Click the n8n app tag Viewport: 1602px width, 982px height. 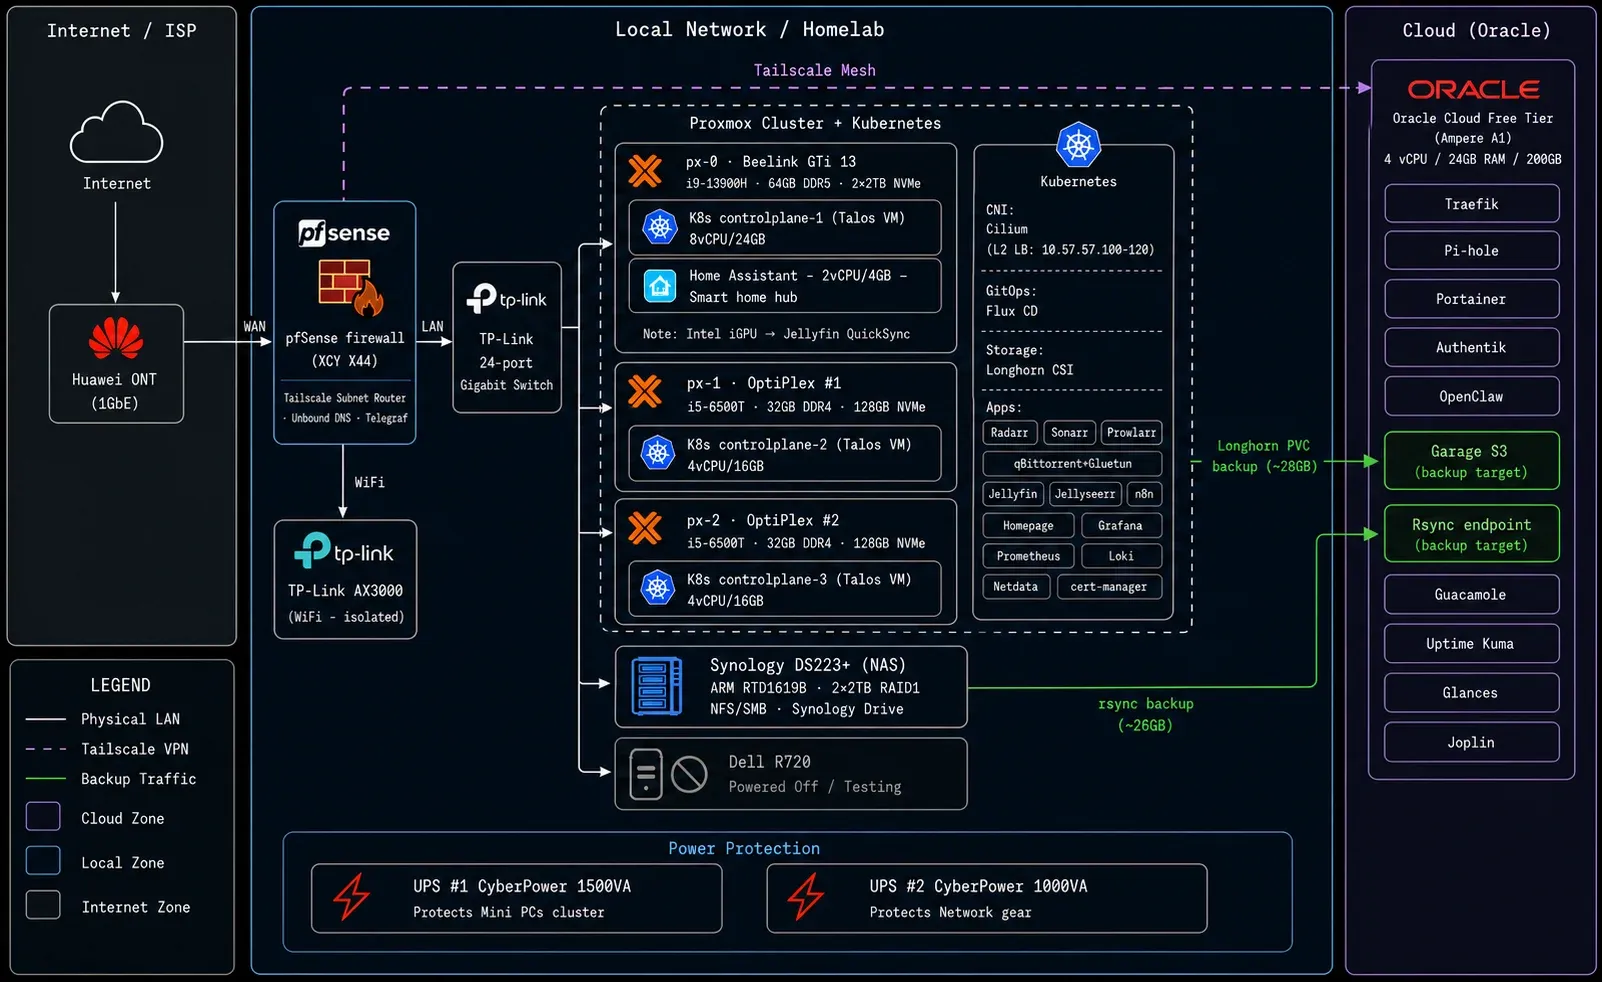pos(1145,494)
